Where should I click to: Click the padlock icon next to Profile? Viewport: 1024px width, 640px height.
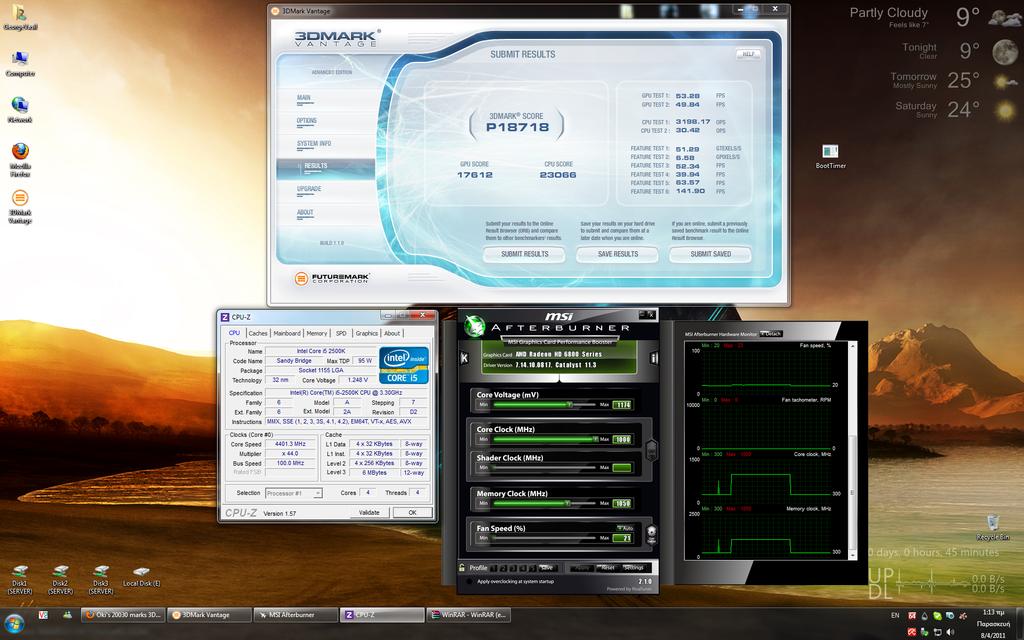(x=462, y=568)
